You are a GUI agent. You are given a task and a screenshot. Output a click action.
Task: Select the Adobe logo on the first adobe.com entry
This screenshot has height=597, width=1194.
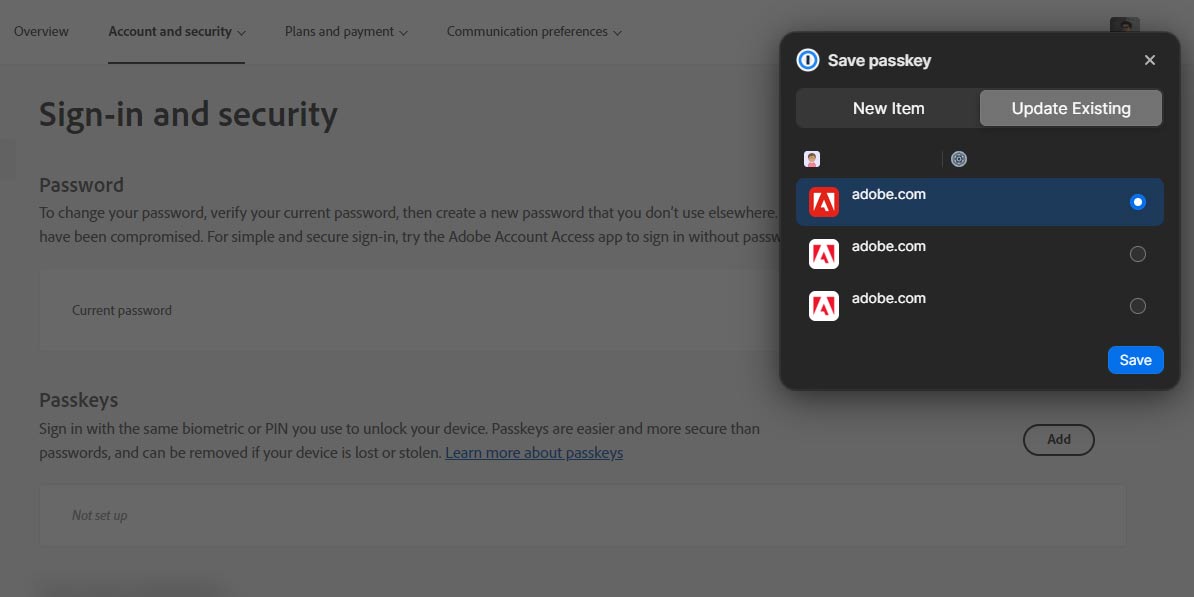pyautogui.click(x=823, y=202)
